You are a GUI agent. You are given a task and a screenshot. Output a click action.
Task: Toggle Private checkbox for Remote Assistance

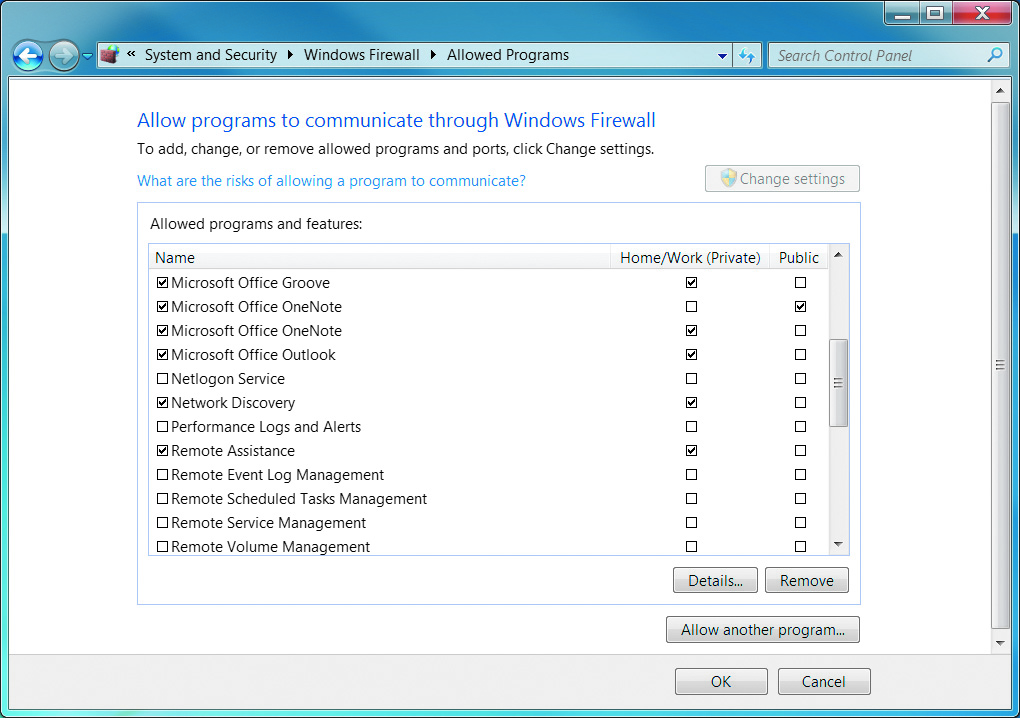(x=691, y=451)
